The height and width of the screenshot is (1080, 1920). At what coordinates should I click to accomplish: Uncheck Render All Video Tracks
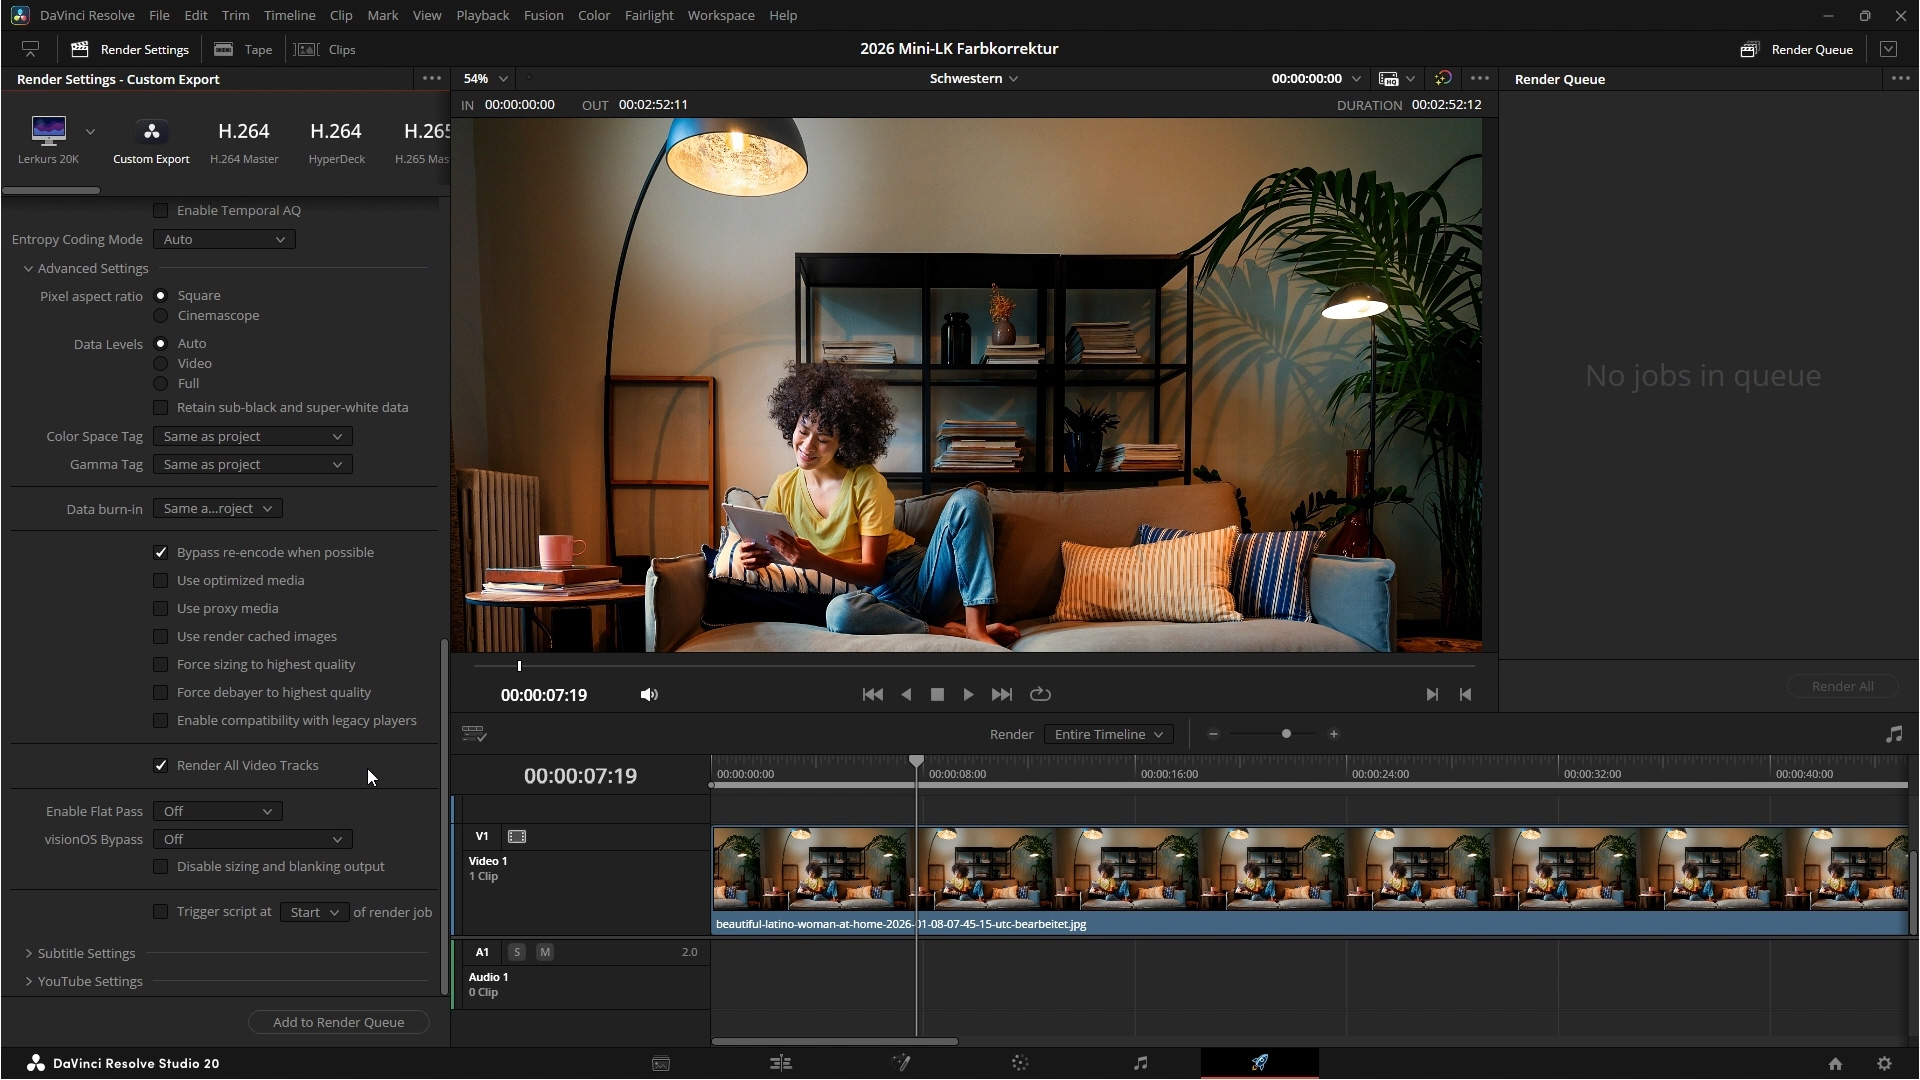pyautogui.click(x=160, y=765)
